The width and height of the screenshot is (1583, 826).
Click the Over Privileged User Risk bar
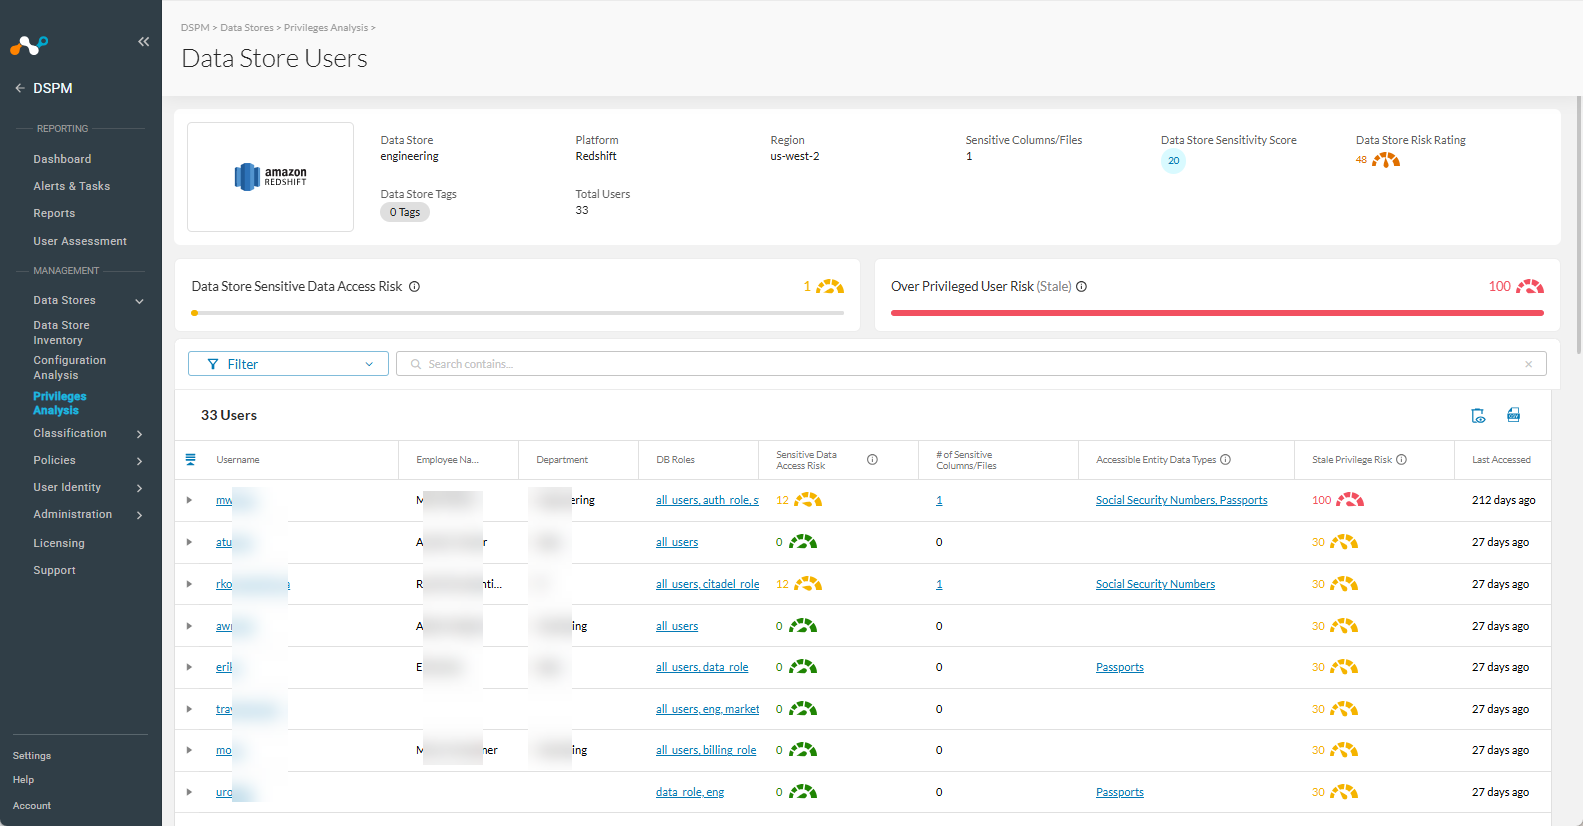(1217, 313)
